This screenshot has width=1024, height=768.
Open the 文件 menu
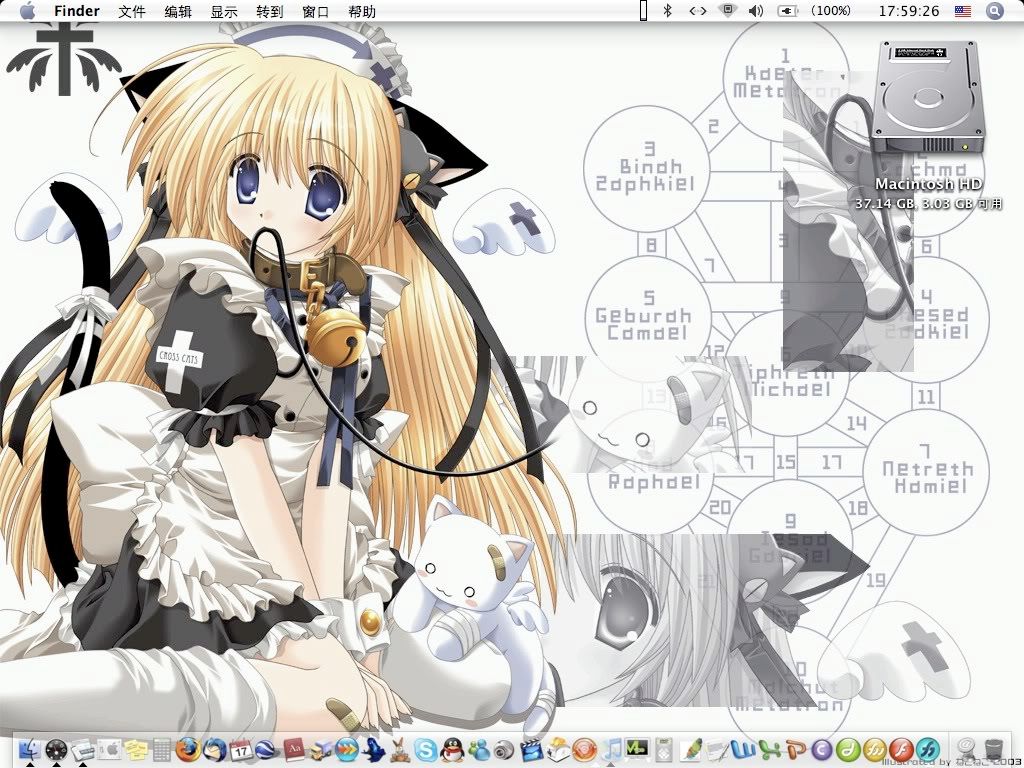(x=131, y=11)
